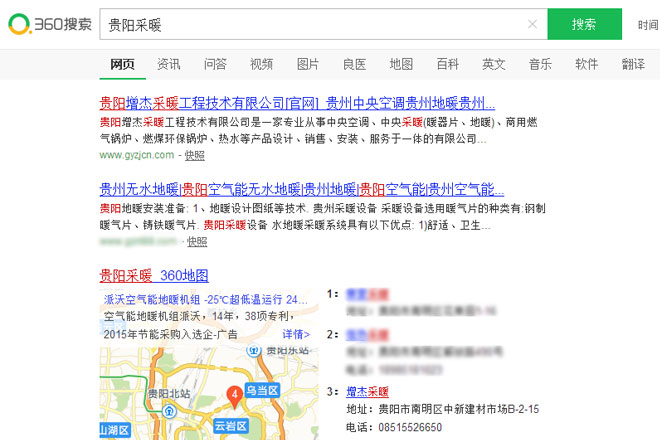The image size is (660, 440).
Task: Clear the search box with the X icon
Action: coord(532,24)
